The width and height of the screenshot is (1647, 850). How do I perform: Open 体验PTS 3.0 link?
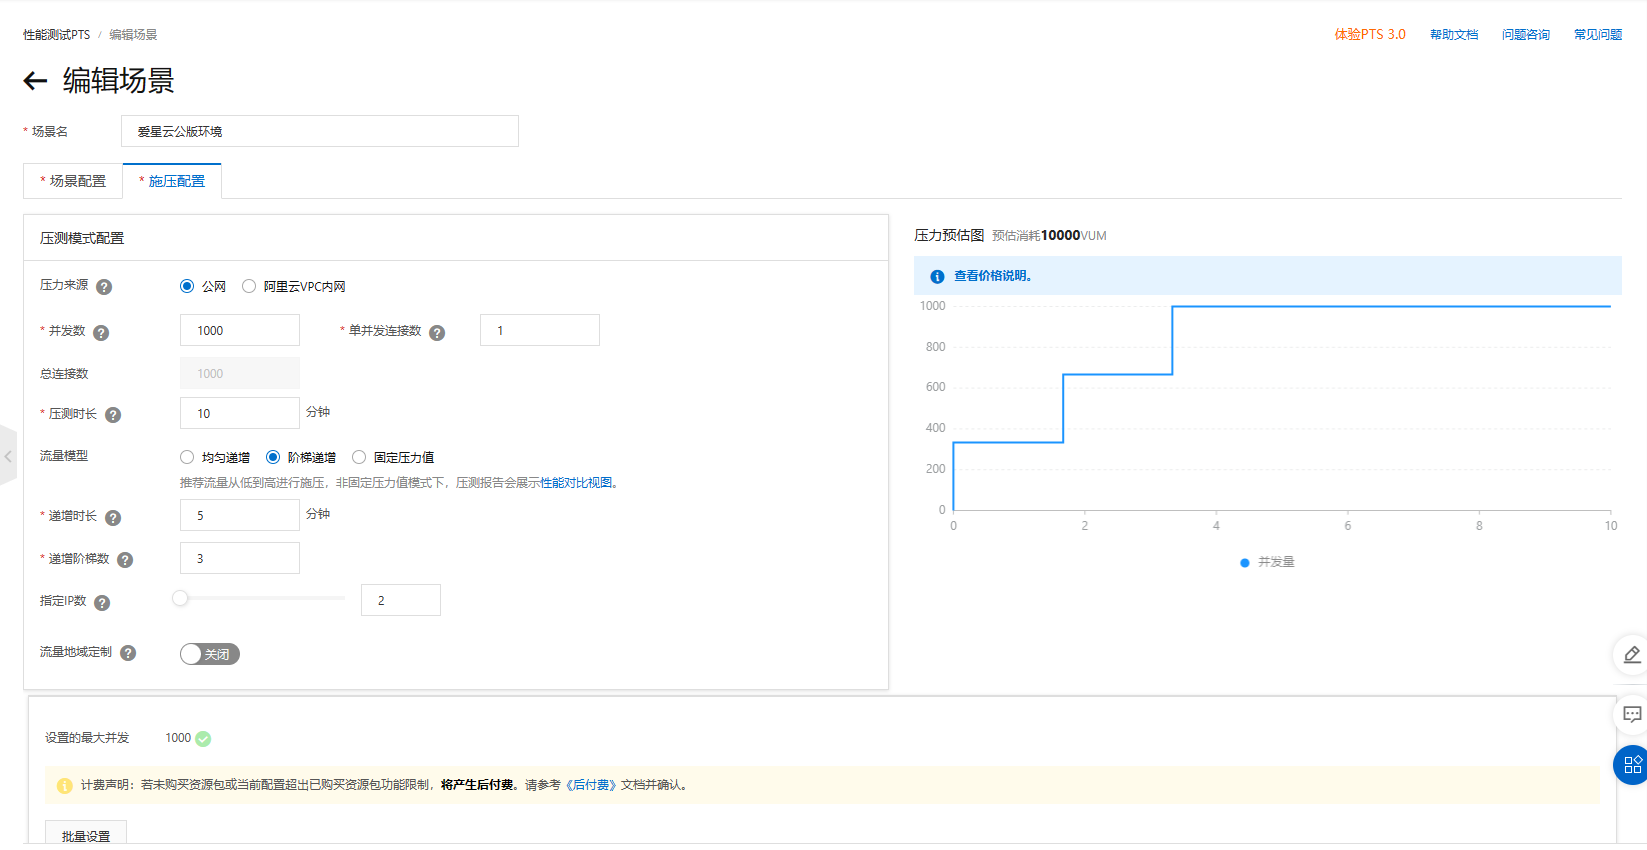(x=1370, y=35)
